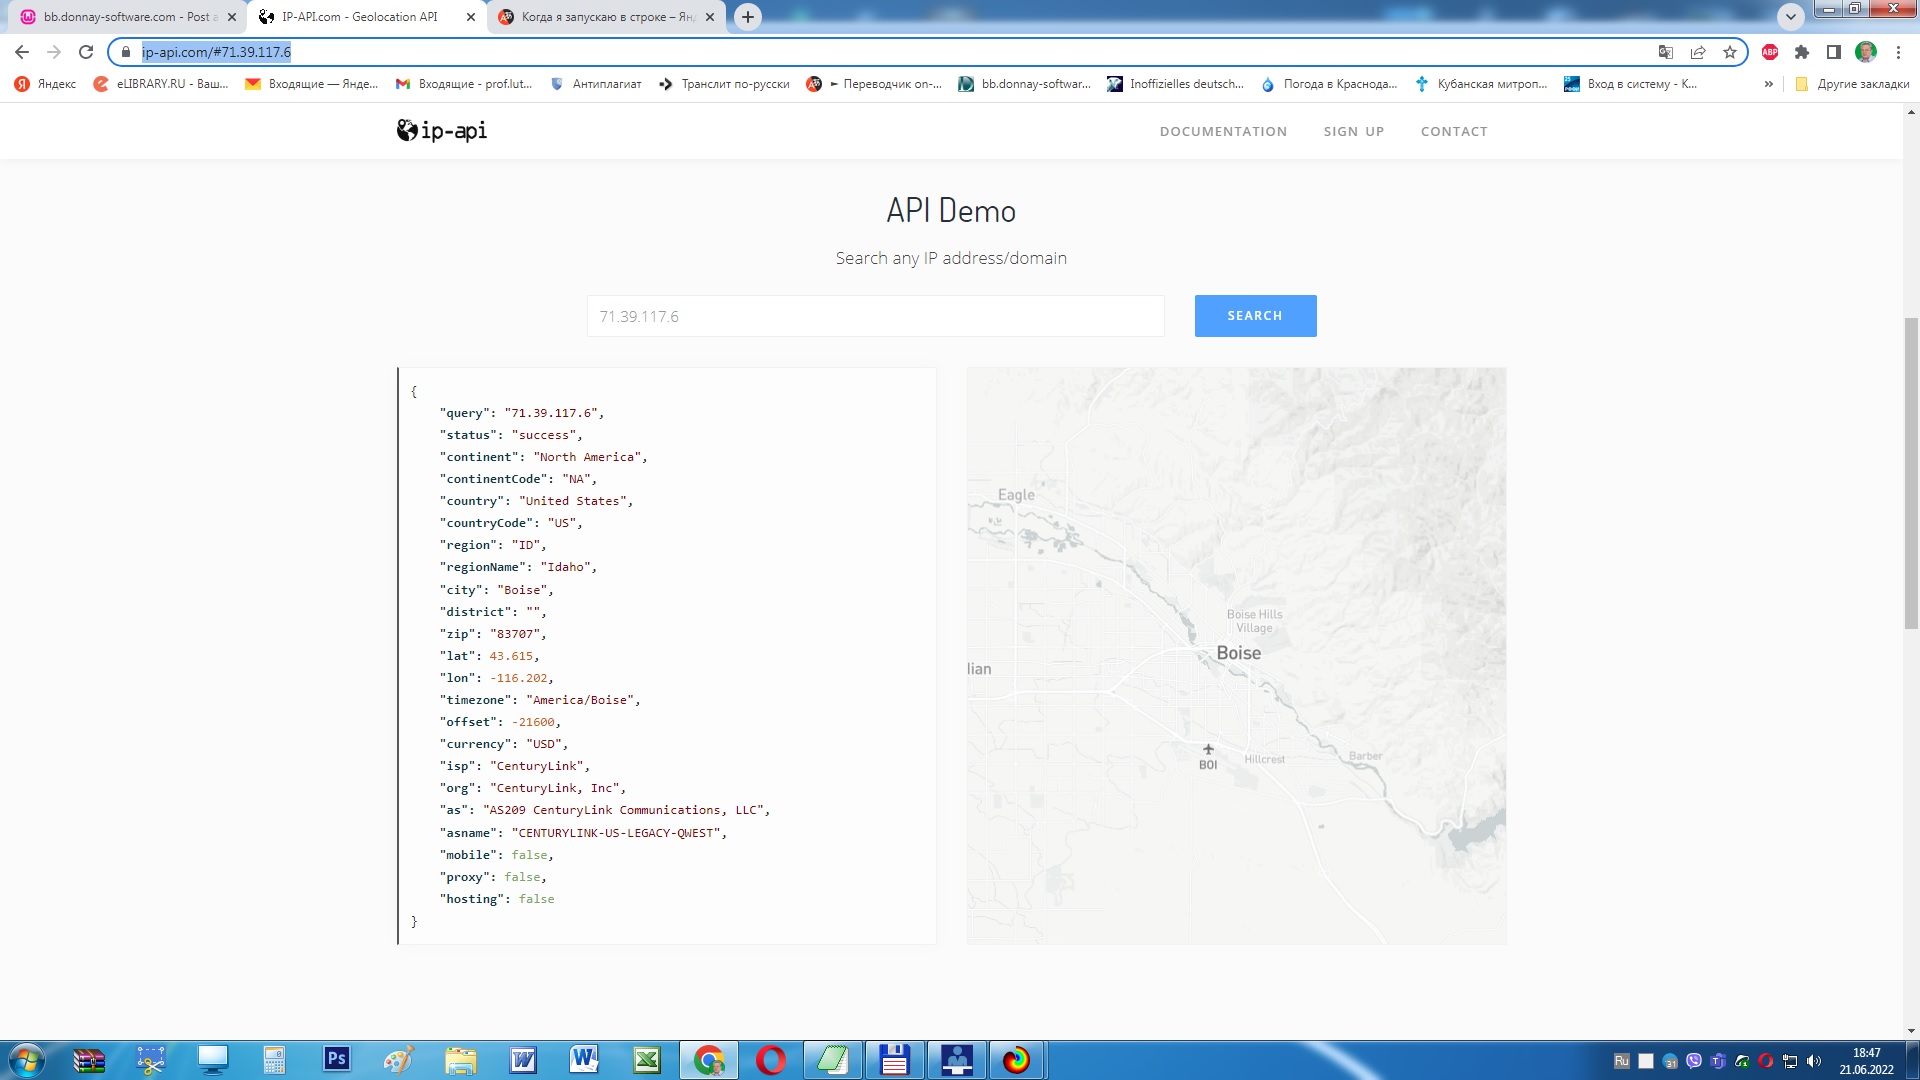
Task: Click the SIGN UP link
Action: (1354, 131)
